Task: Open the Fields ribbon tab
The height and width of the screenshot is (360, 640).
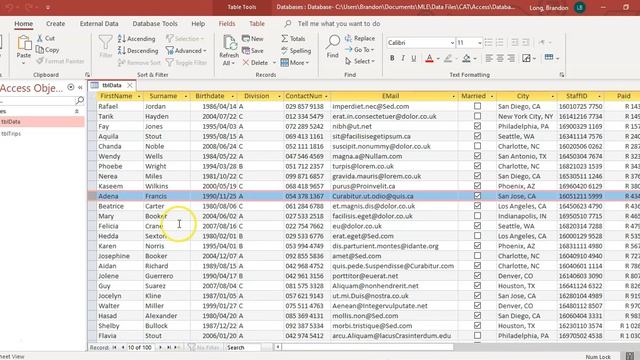Action: [x=227, y=24]
